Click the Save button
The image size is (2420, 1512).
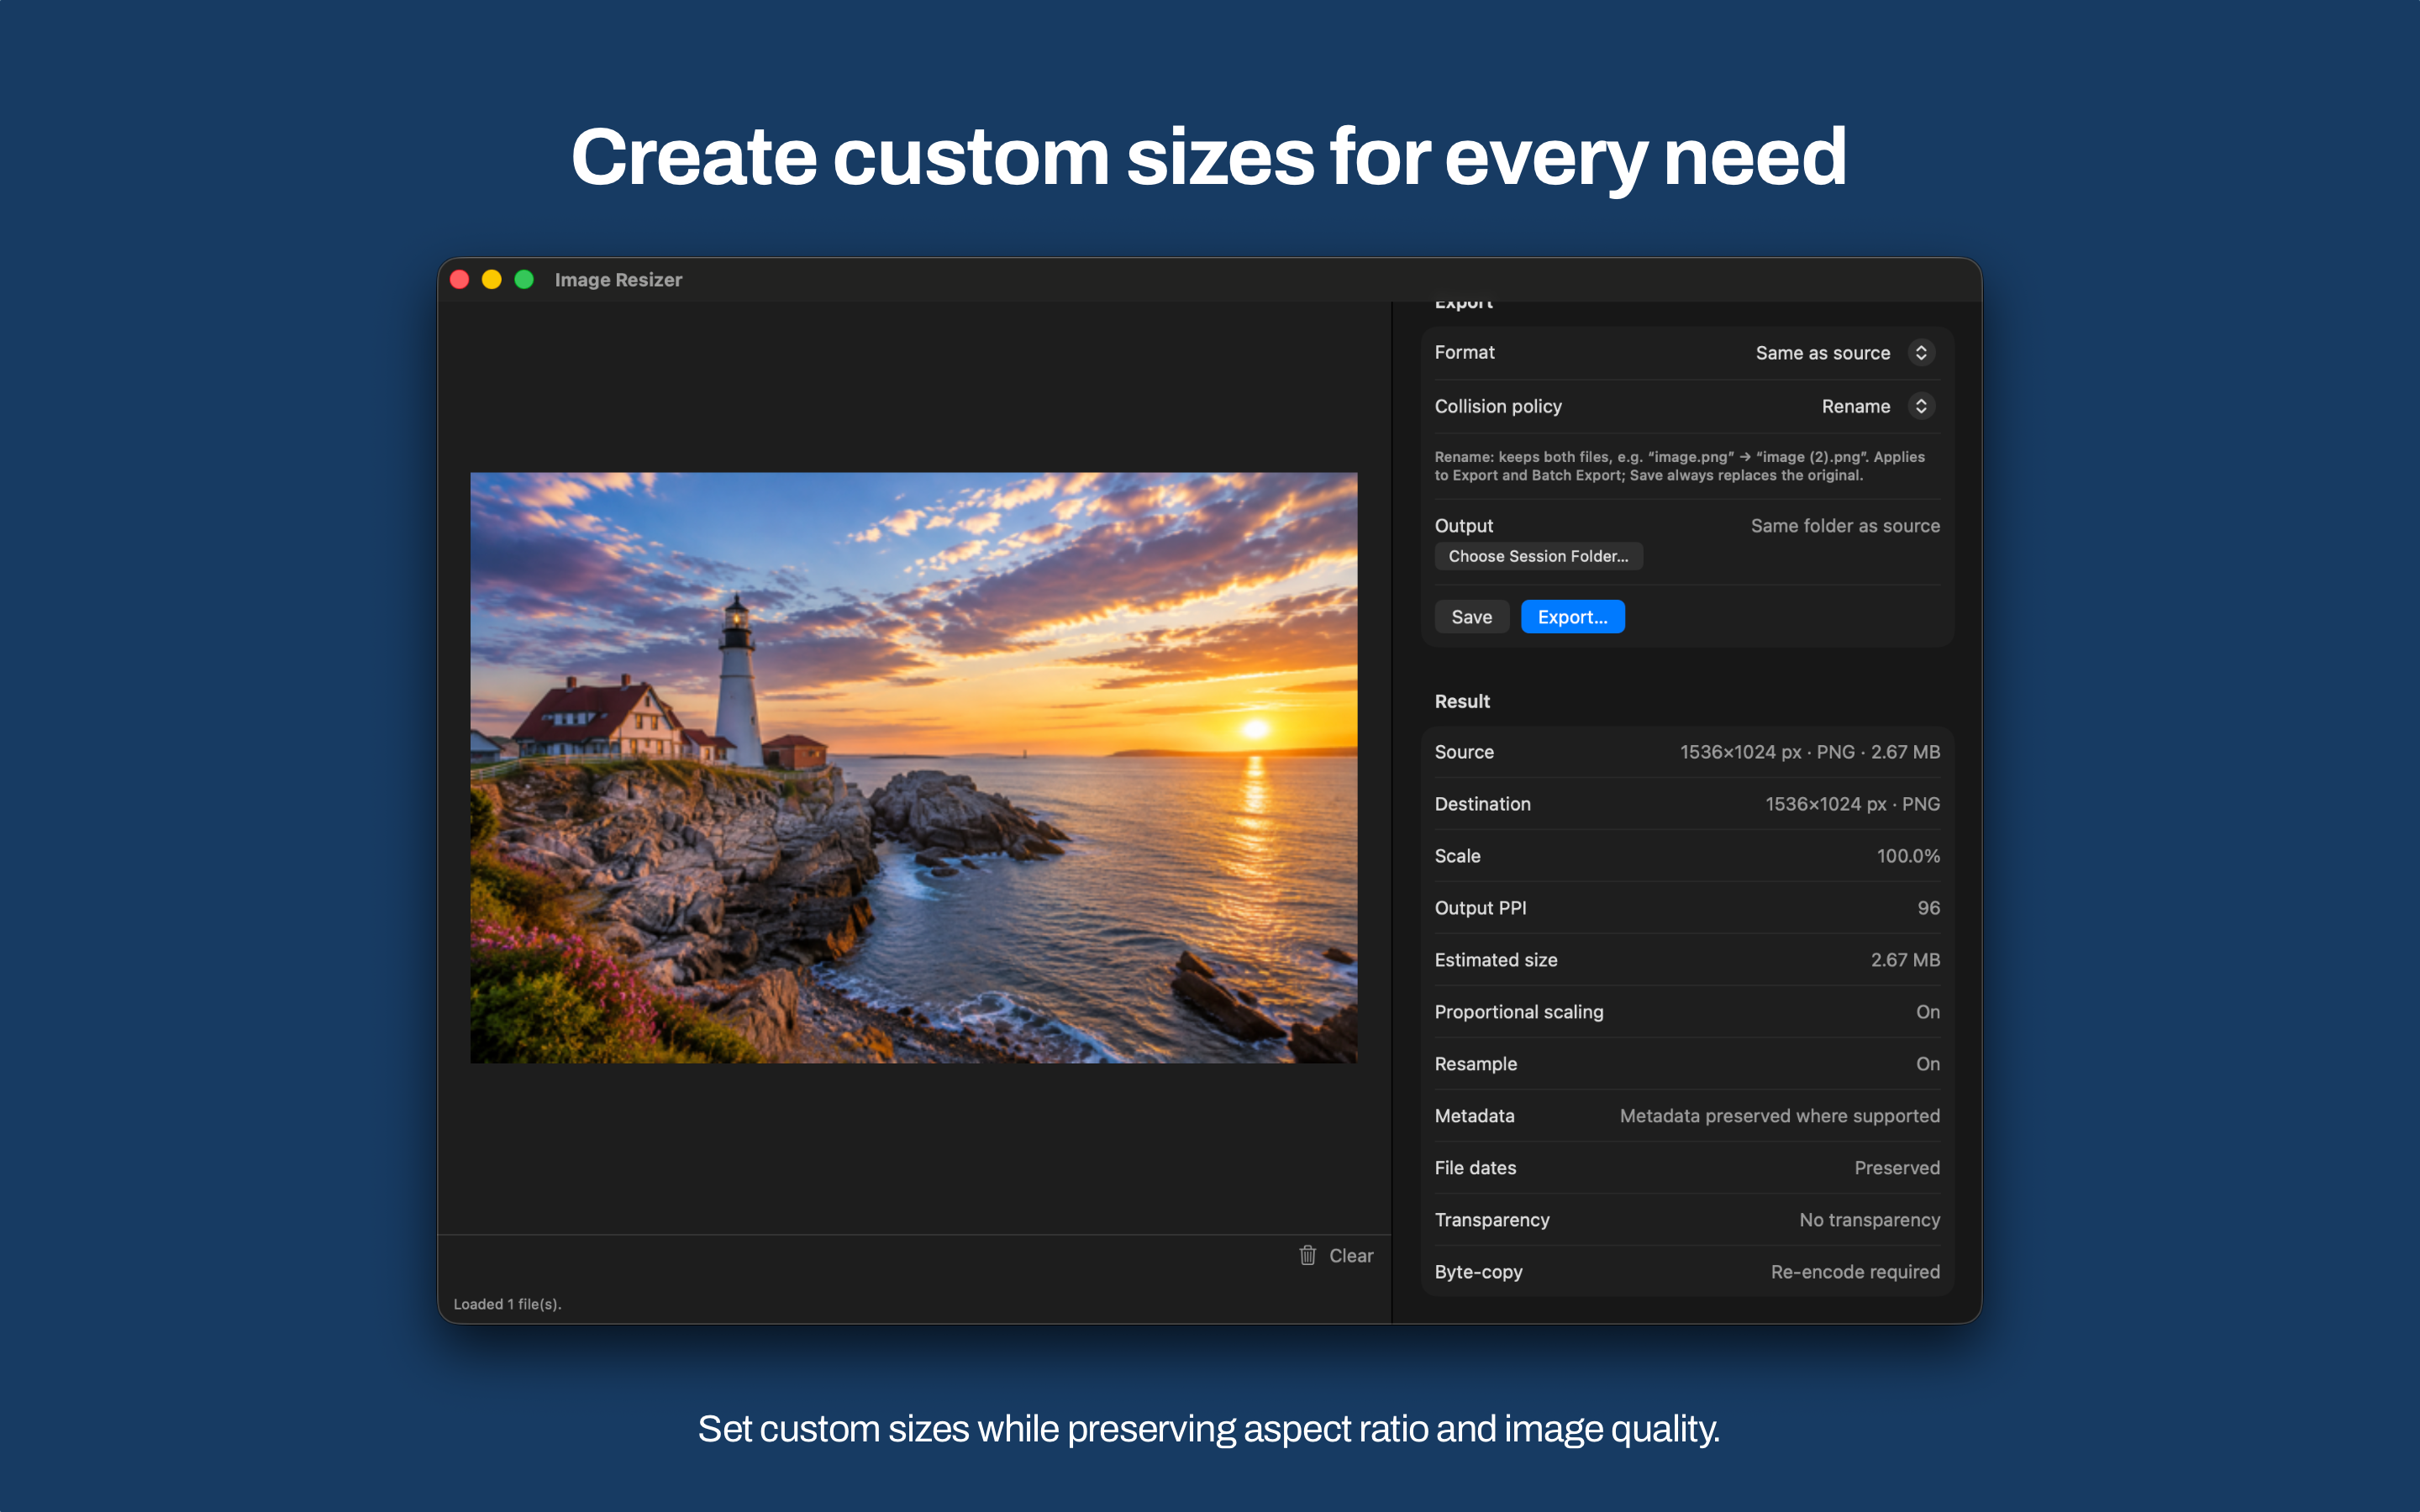pyautogui.click(x=1471, y=617)
